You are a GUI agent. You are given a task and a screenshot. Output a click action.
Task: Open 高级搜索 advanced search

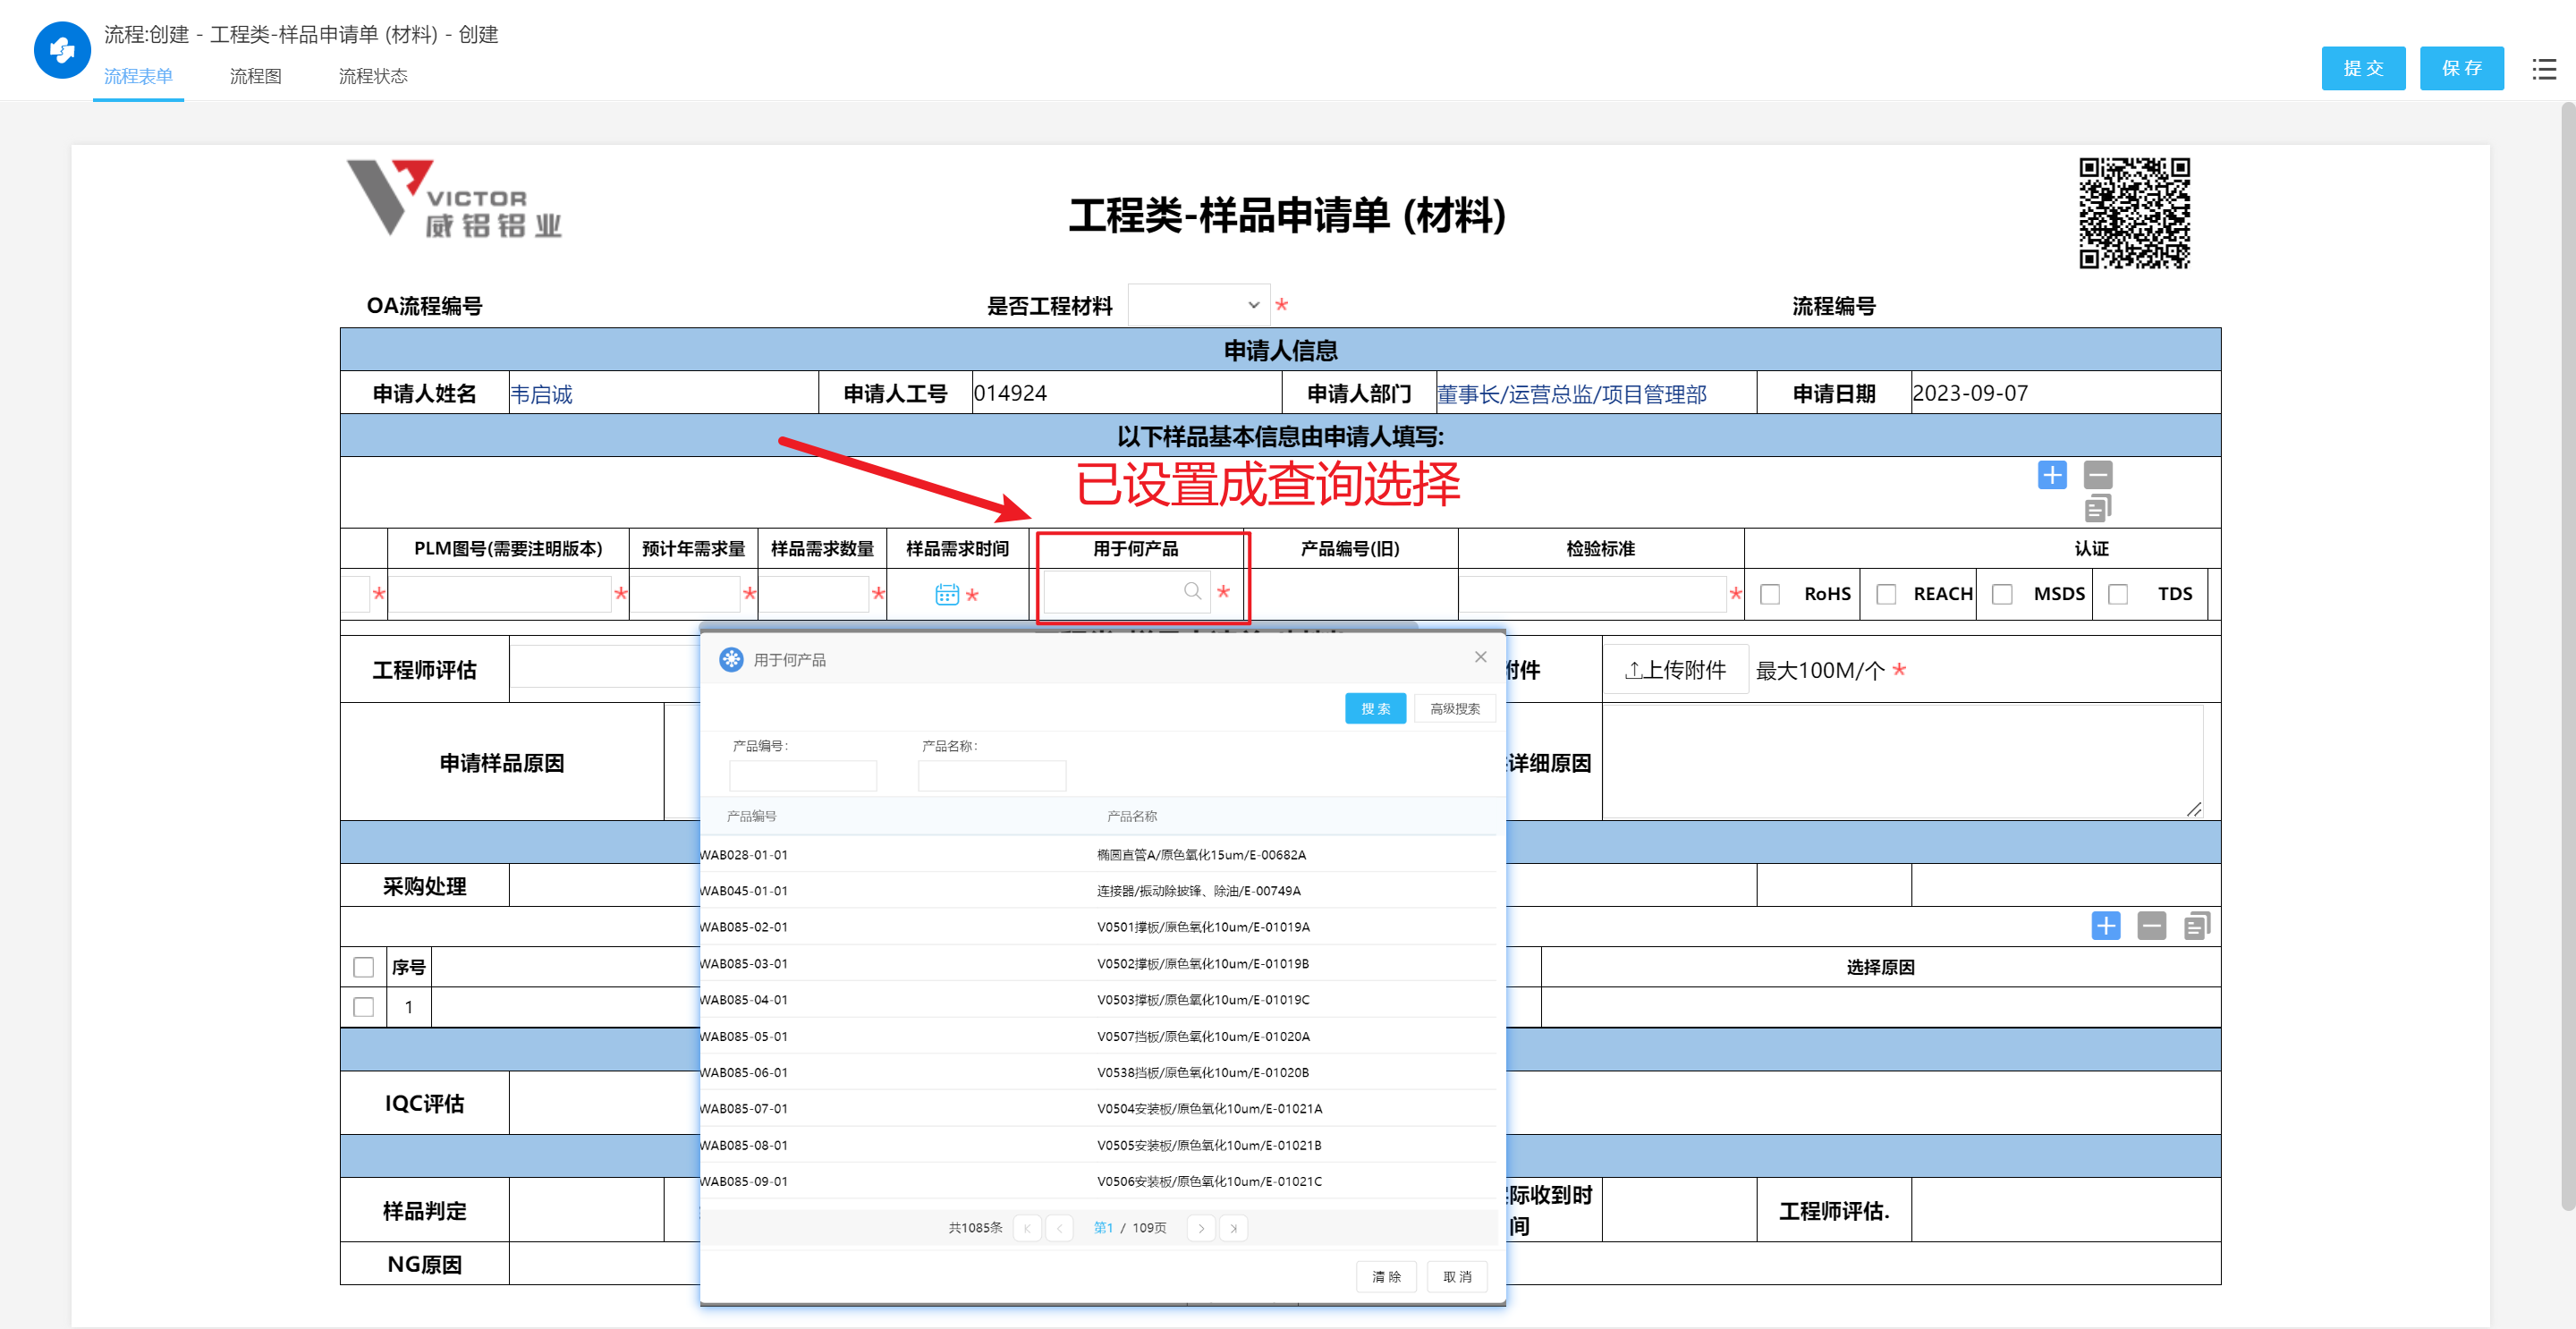[x=1454, y=708]
